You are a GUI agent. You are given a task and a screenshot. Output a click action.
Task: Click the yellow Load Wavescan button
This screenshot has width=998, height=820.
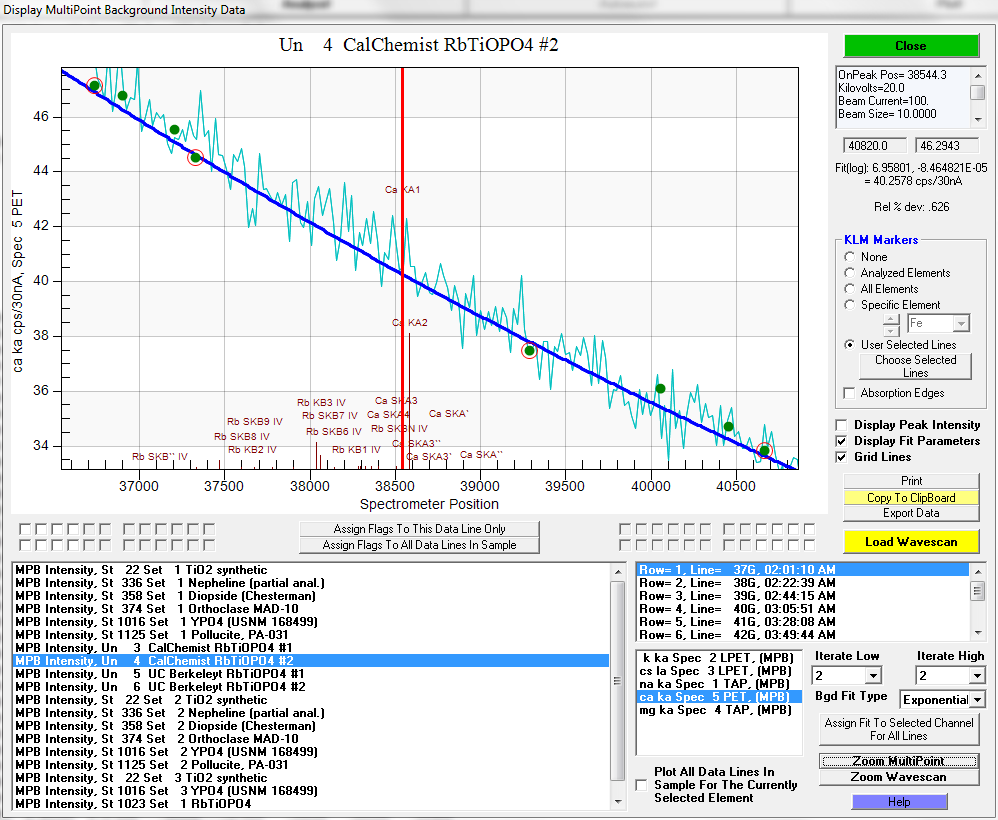(910, 542)
